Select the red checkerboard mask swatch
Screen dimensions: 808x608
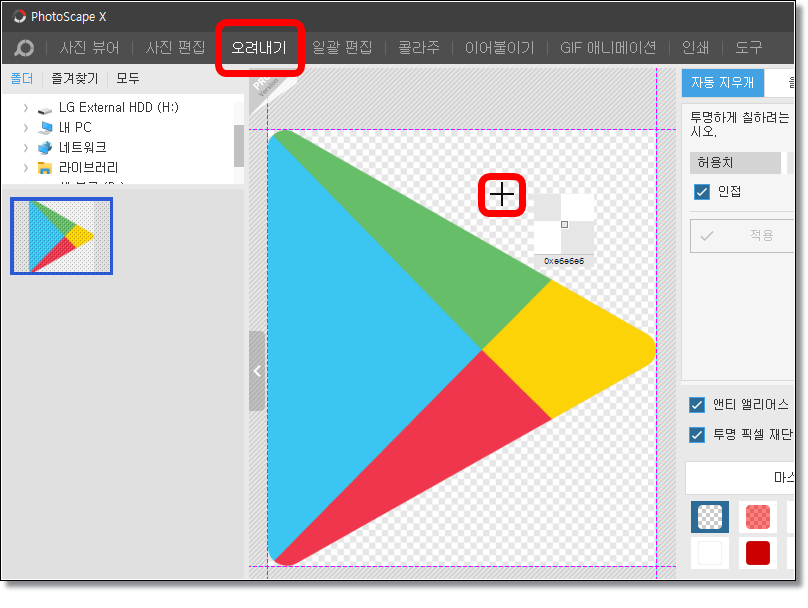758,517
